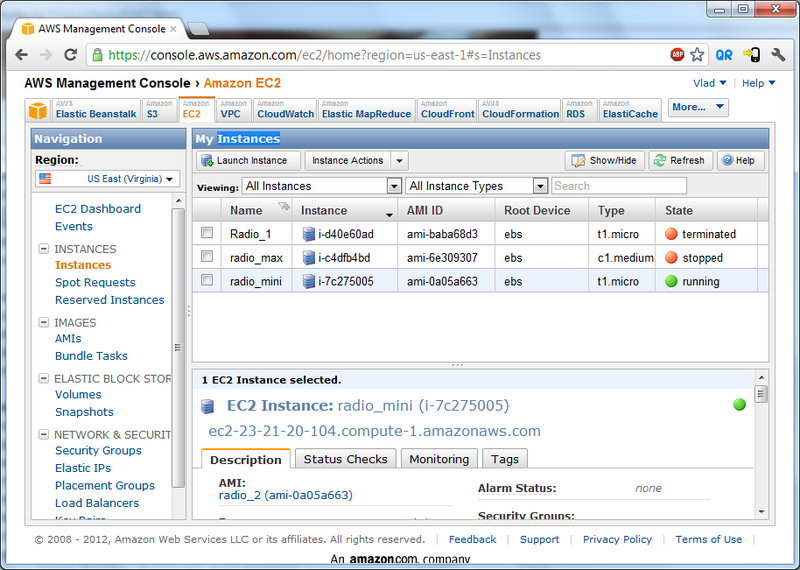Open the EC2 Dashboard link
Screen dimensions: 800x570
(98, 209)
